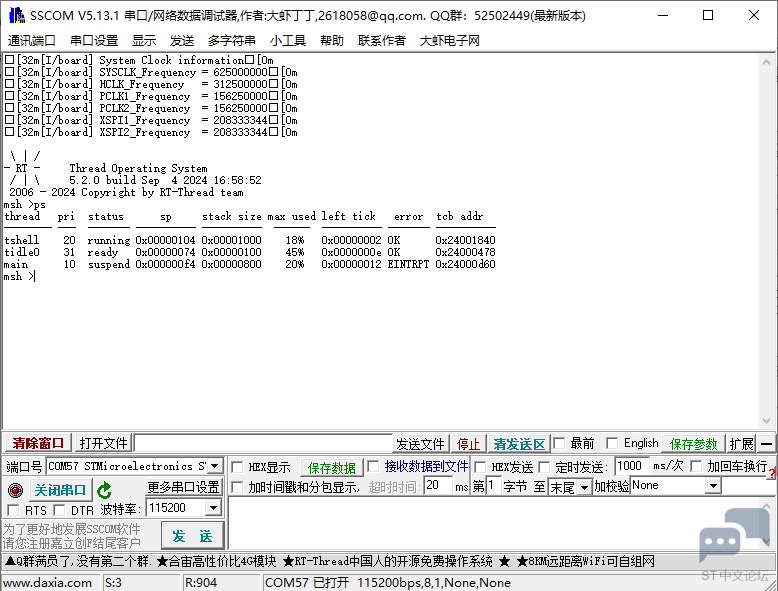Click the 关闭串口 button
Image resolution: width=778 pixels, height=591 pixels.
[x=61, y=491]
